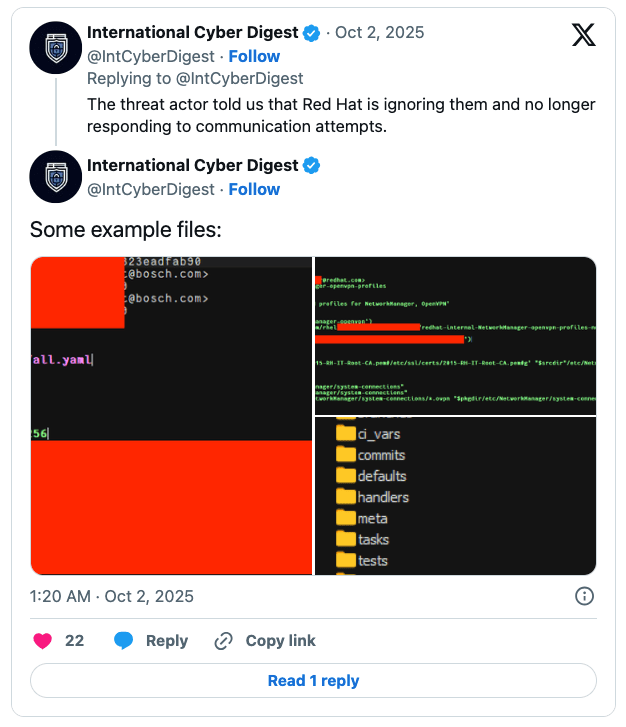The image size is (626, 727).
Task: Open the tweet info circle icon
Action: click(585, 596)
